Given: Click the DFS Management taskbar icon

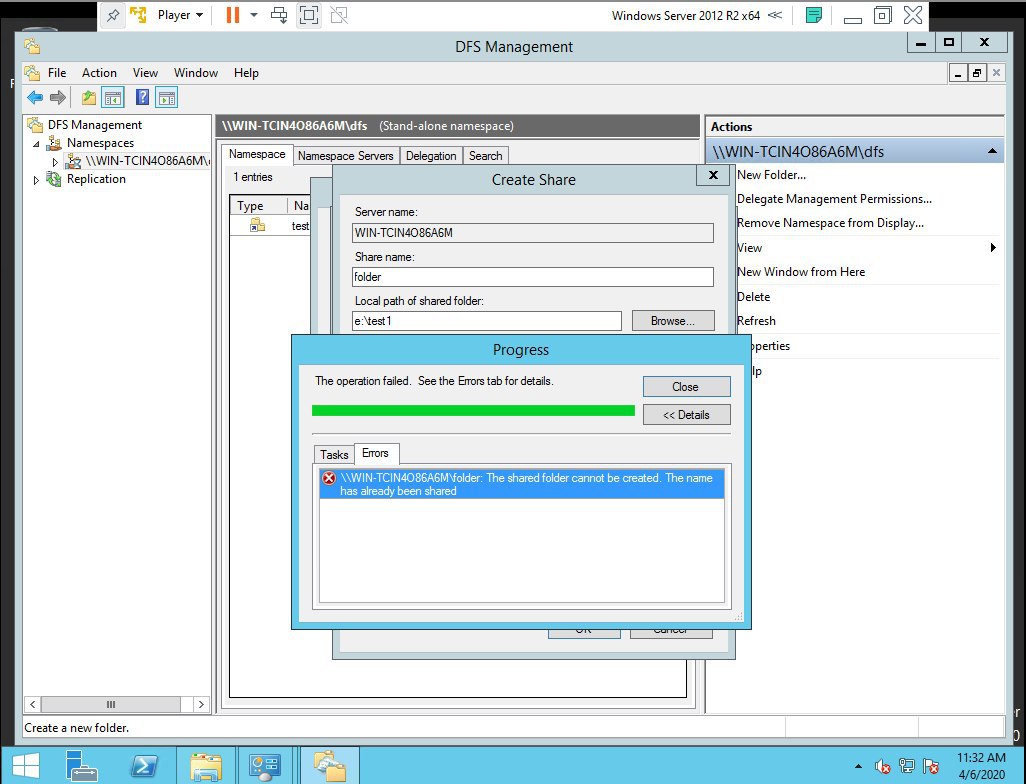Looking at the screenshot, I should click(x=329, y=766).
